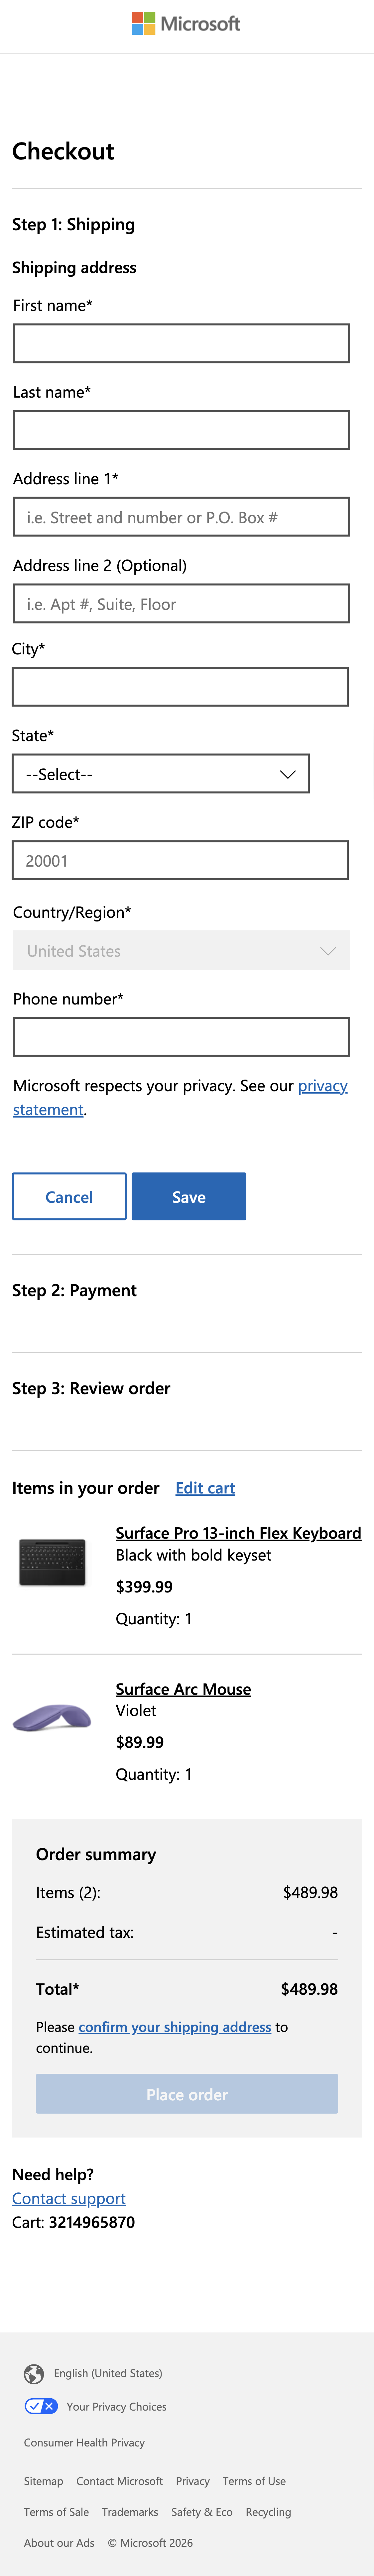The width and height of the screenshot is (374, 2576).
Task: Open the privacy statement link
Action: click(x=322, y=1085)
